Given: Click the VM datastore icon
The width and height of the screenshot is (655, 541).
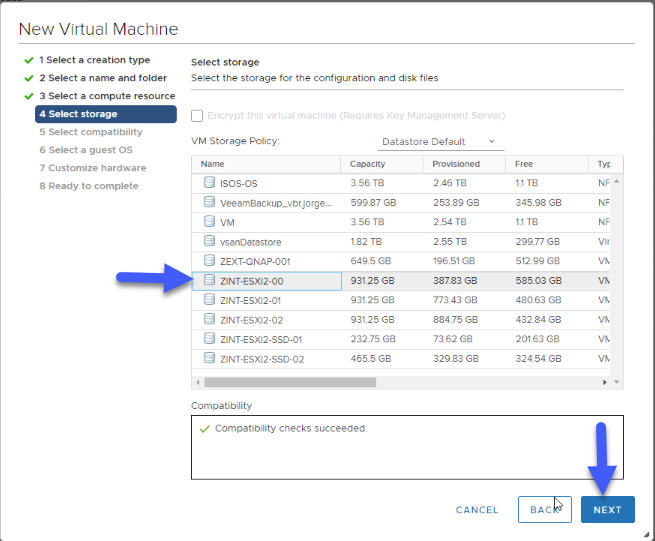Looking at the screenshot, I should point(209,221).
